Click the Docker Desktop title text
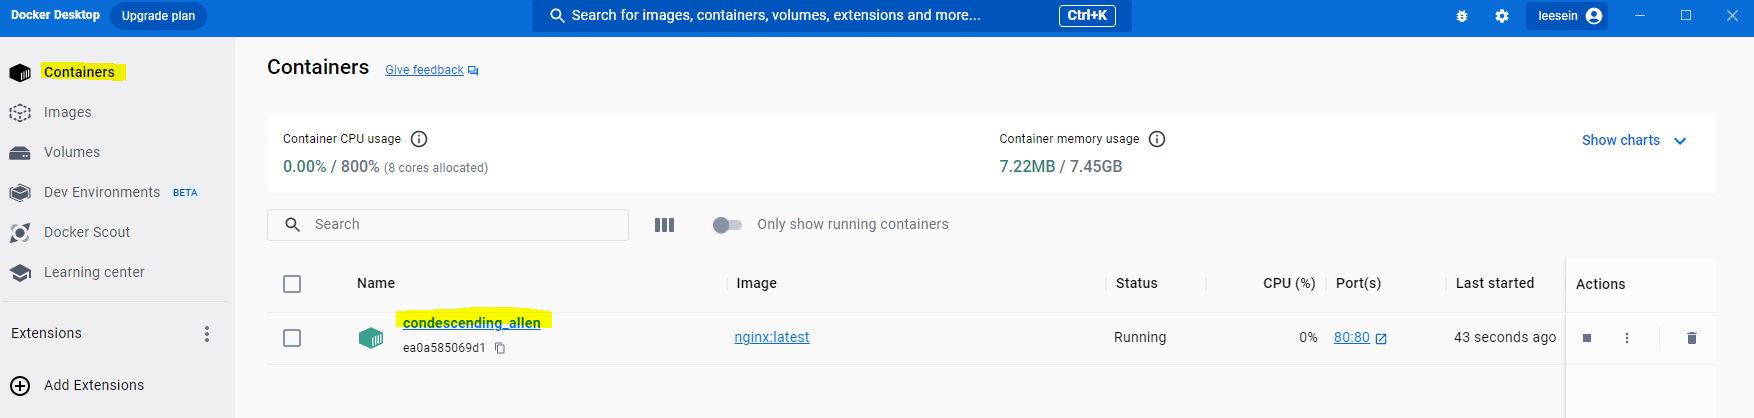This screenshot has width=1754, height=418. point(55,15)
